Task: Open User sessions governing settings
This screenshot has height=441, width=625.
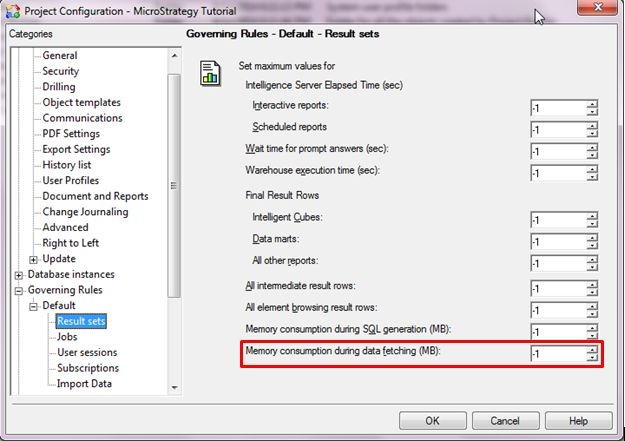Action: pyautogui.click(x=87, y=352)
